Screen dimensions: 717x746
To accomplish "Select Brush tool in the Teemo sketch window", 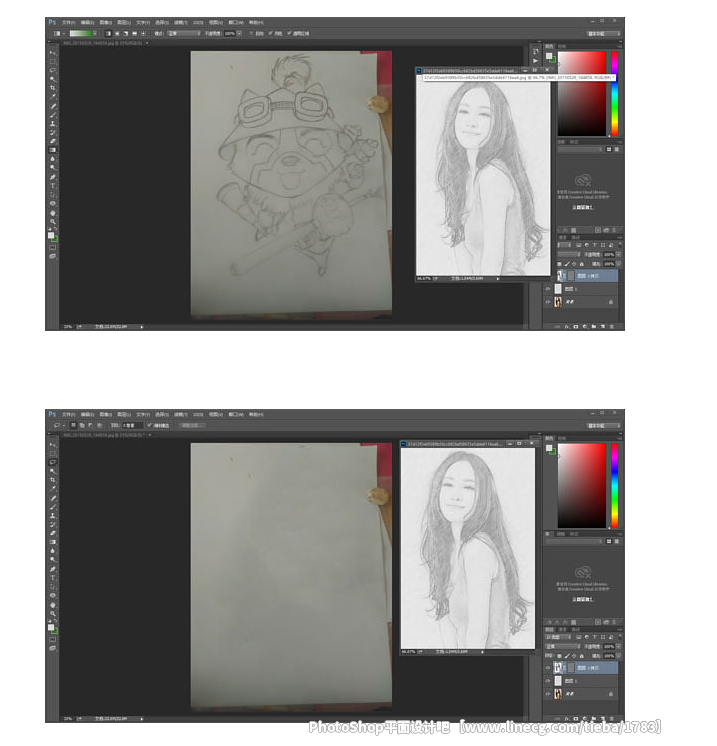I will (x=52, y=115).
